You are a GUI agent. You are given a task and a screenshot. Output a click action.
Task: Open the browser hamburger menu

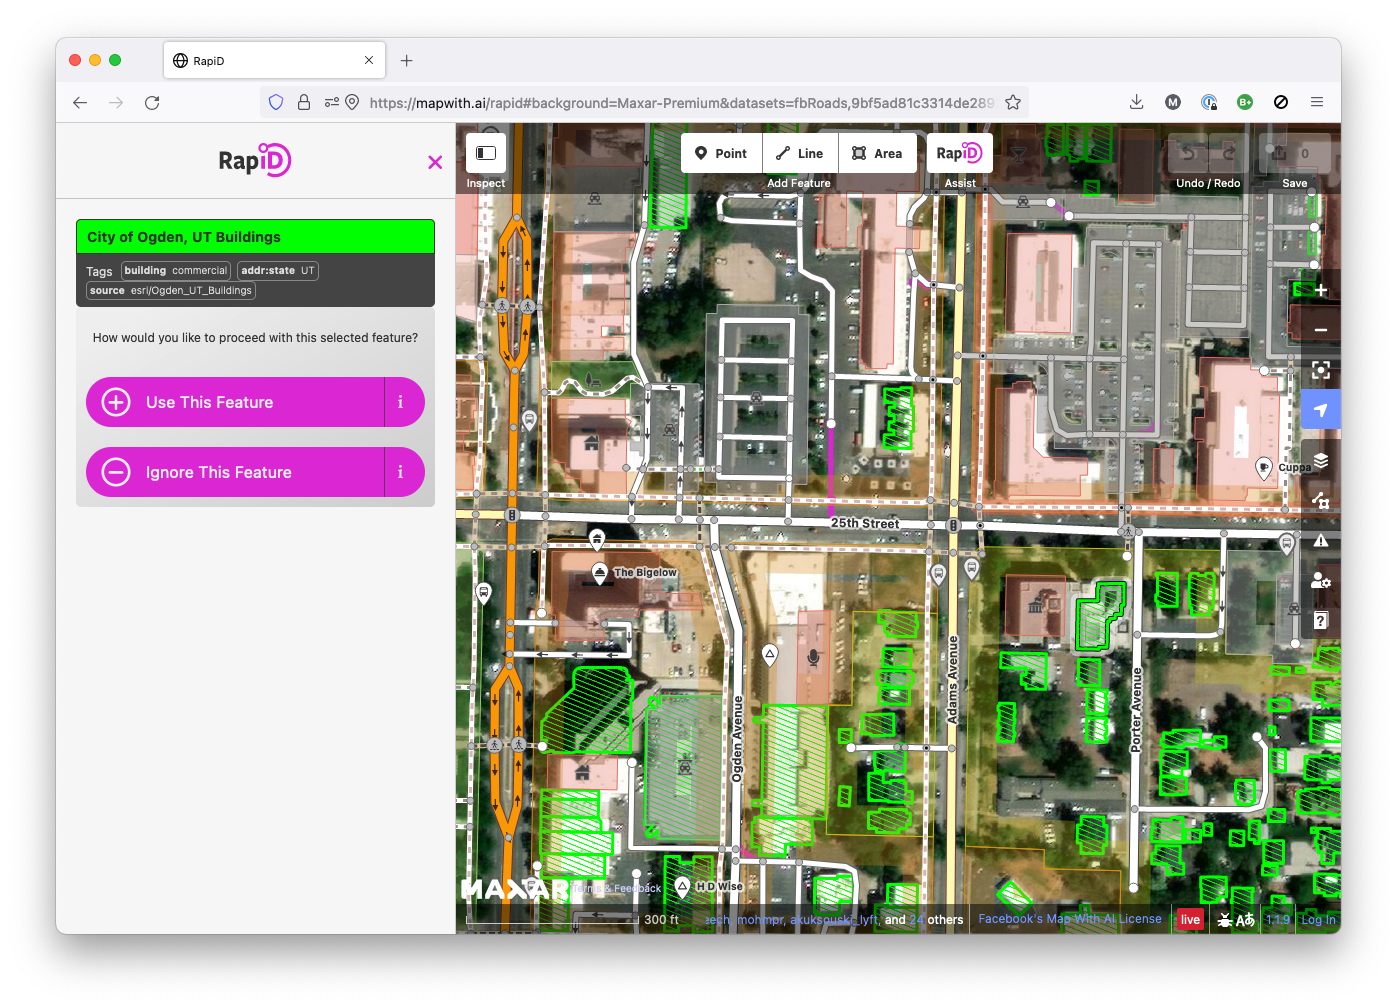[1317, 102]
